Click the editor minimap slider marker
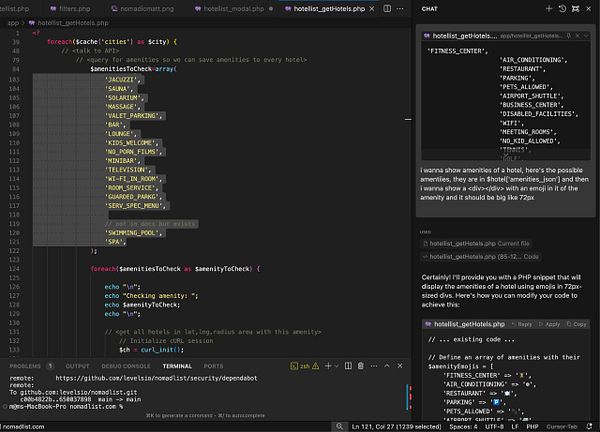The width and height of the screenshot is (600, 432). pyautogui.click(x=408, y=119)
